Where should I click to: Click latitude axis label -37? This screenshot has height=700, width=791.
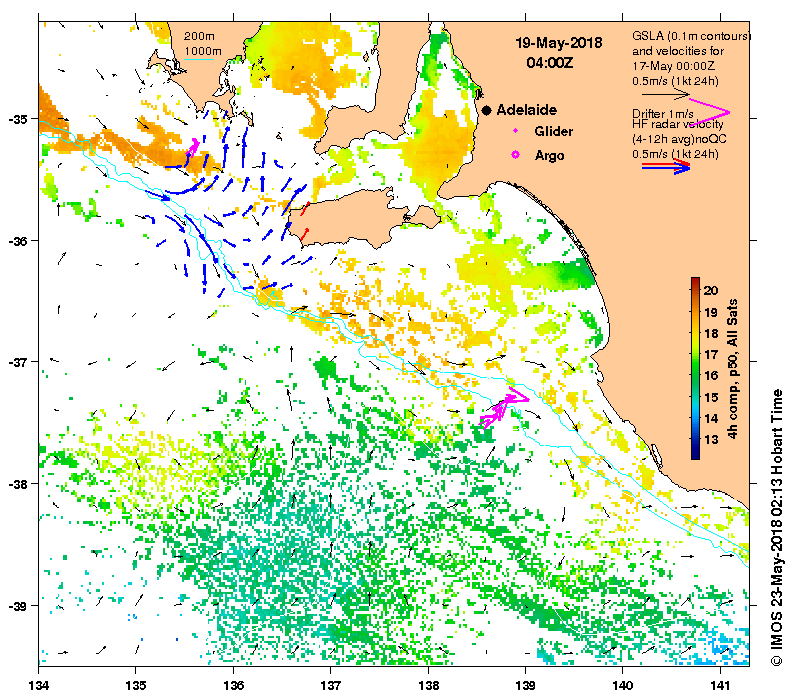pyautogui.click(x=18, y=362)
